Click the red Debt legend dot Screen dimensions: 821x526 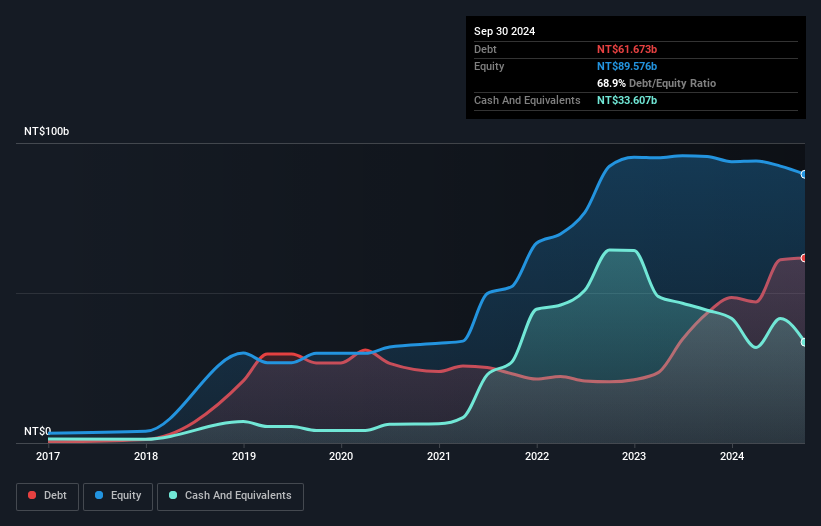(32, 495)
